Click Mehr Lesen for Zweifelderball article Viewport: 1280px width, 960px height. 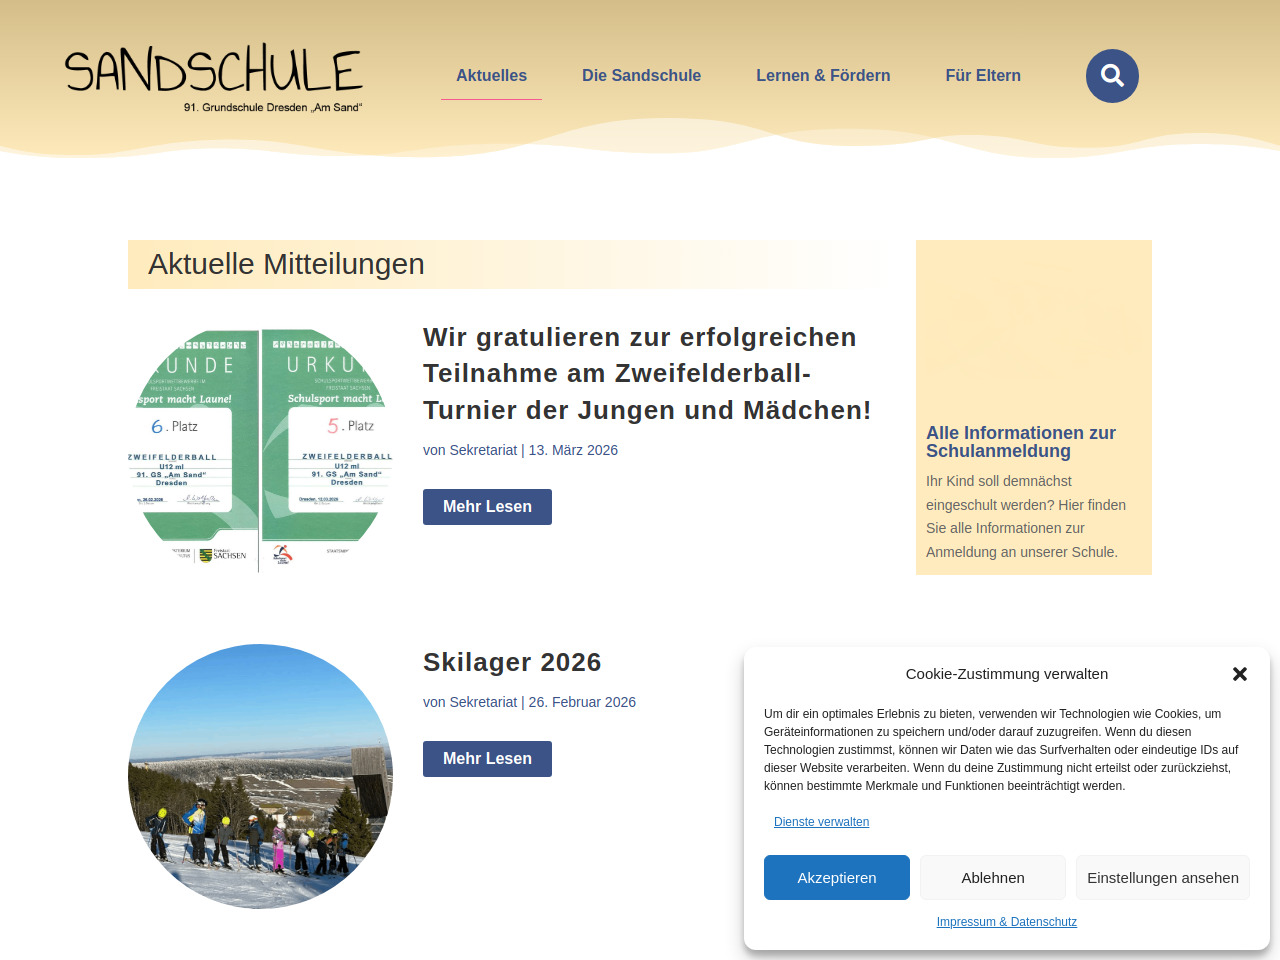click(487, 507)
